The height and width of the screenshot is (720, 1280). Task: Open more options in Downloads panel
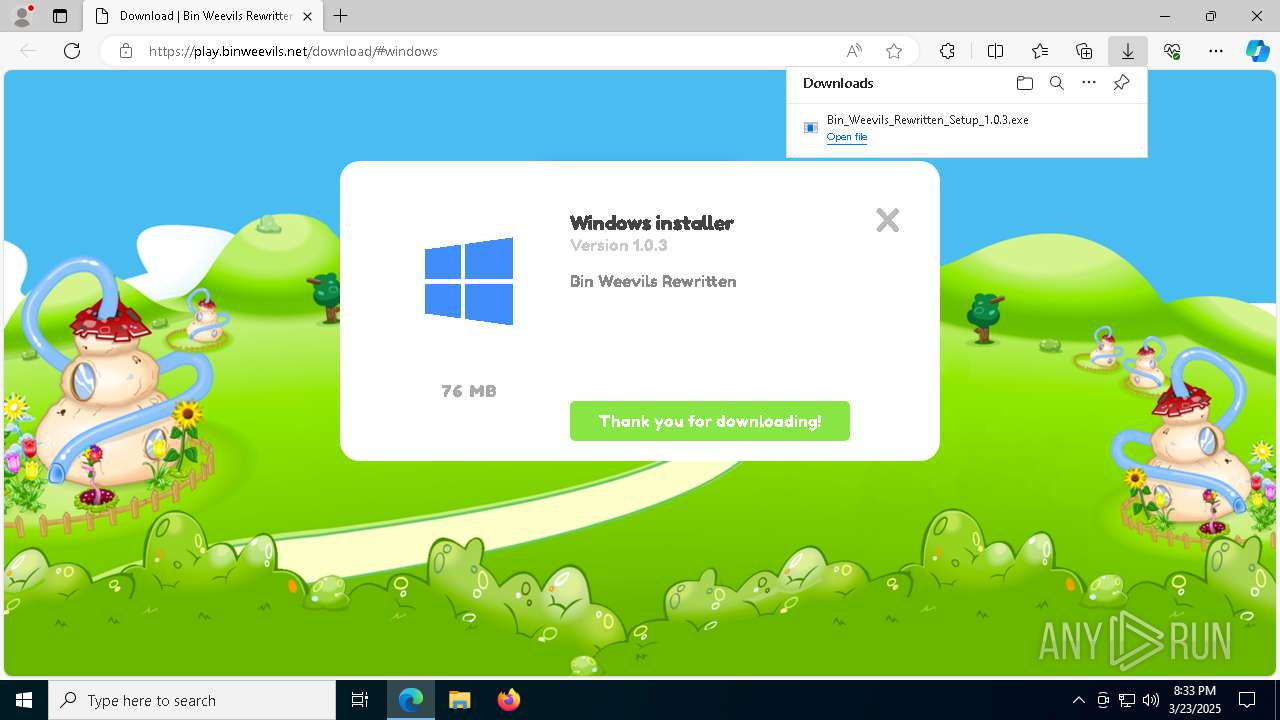(1089, 83)
